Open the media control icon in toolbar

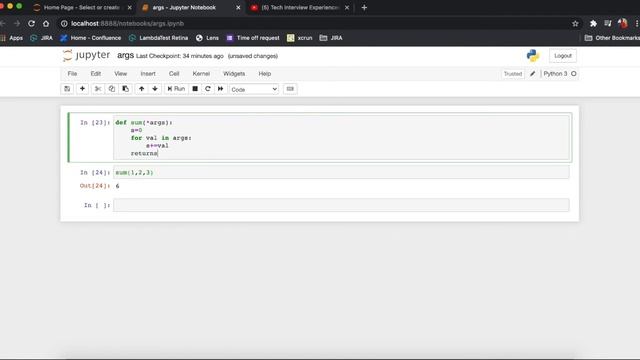click(x=608, y=24)
